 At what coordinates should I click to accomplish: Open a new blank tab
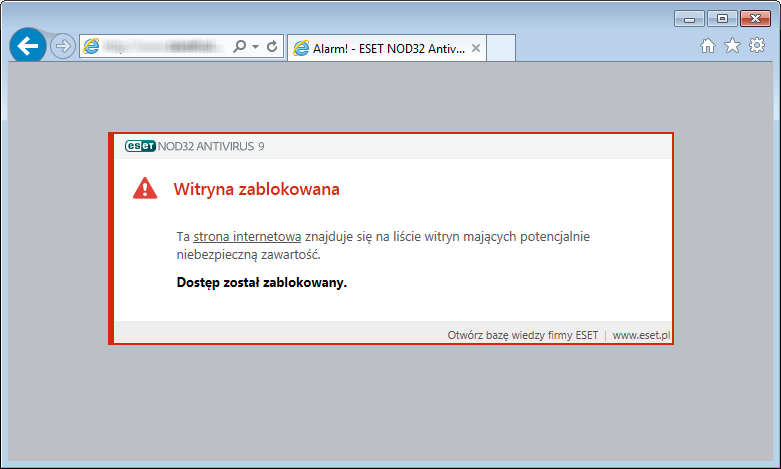[501, 48]
